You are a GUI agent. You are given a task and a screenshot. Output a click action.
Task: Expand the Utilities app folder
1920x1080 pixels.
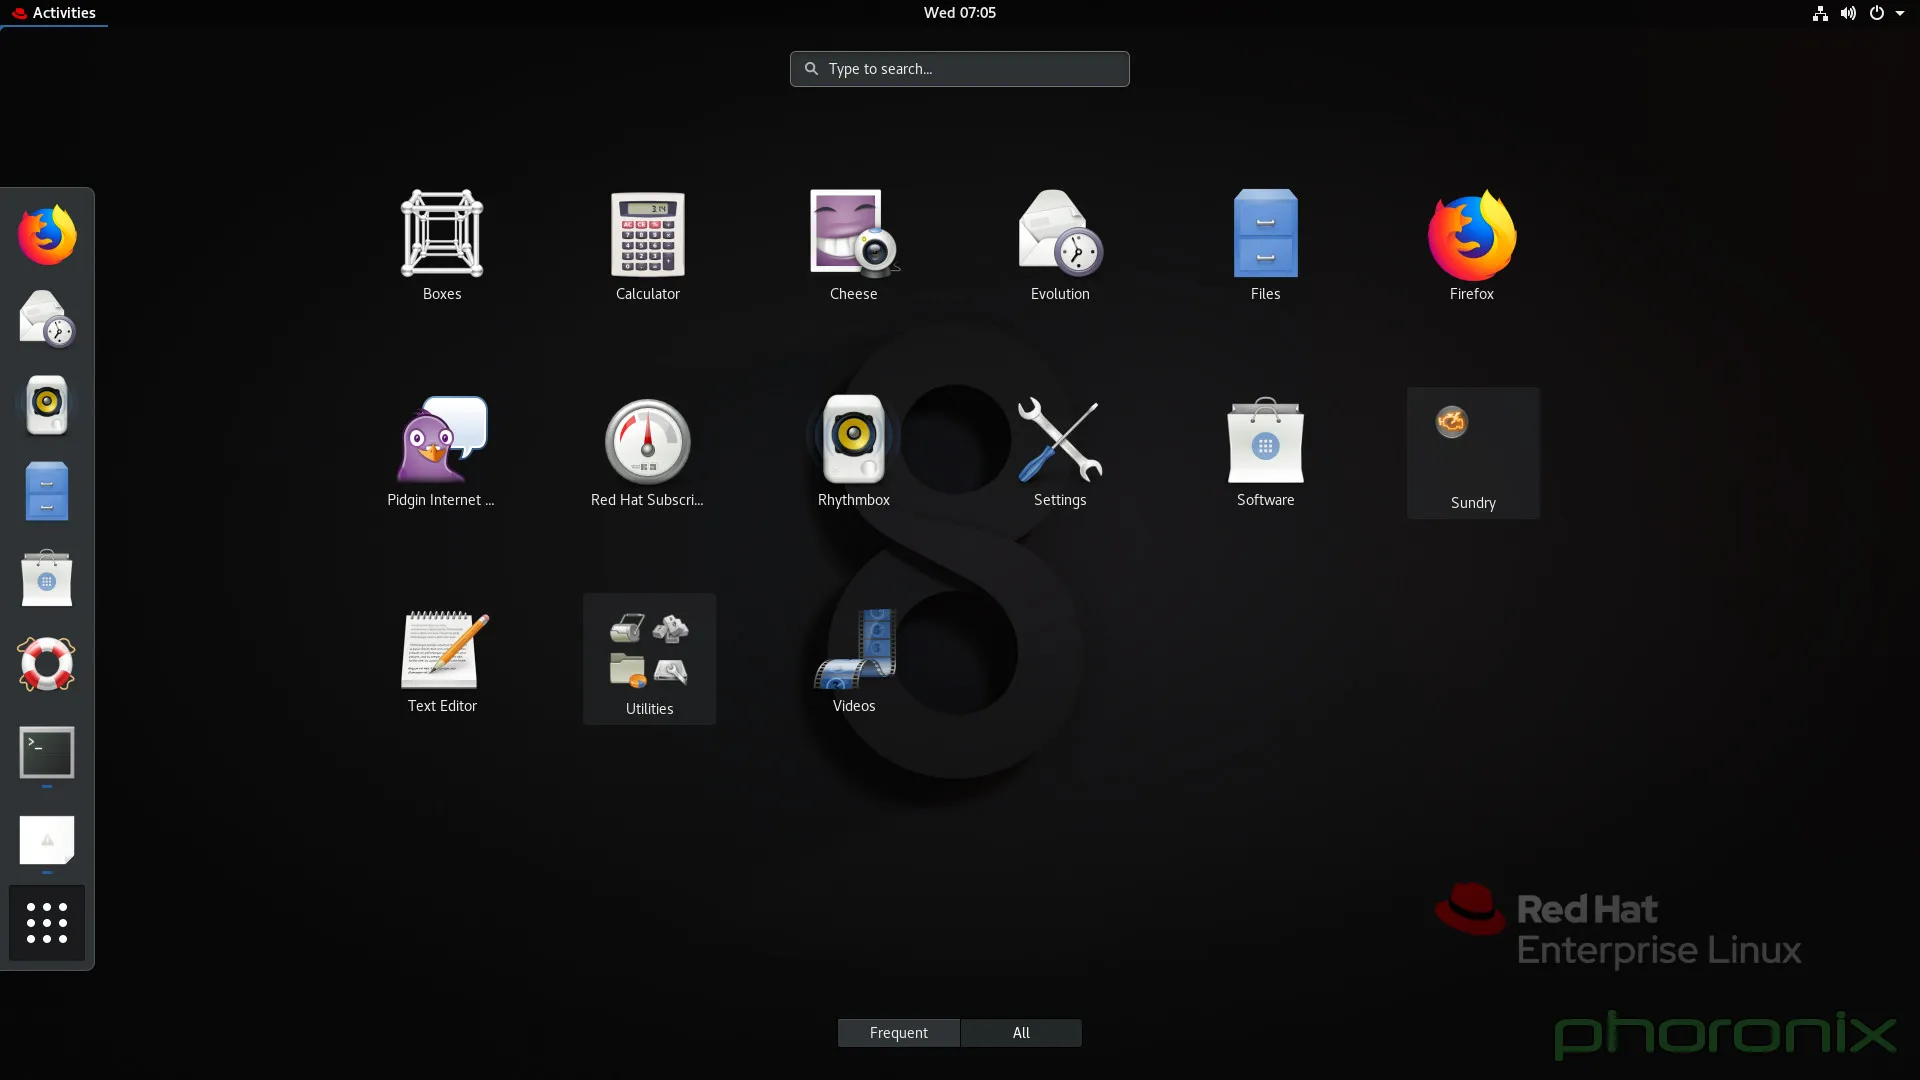pyautogui.click(x=649, y=659)
